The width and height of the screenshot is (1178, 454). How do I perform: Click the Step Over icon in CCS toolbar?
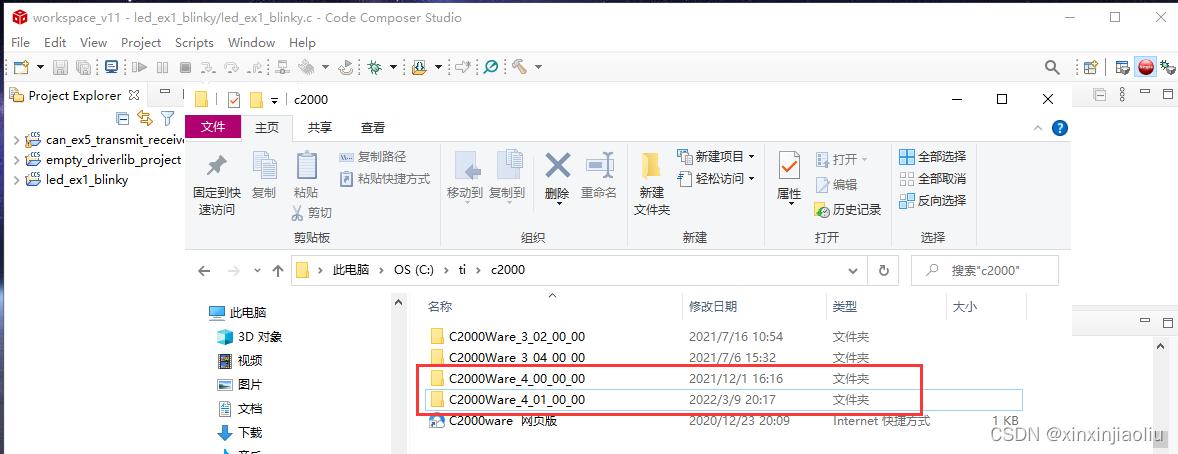coord(232,67)
